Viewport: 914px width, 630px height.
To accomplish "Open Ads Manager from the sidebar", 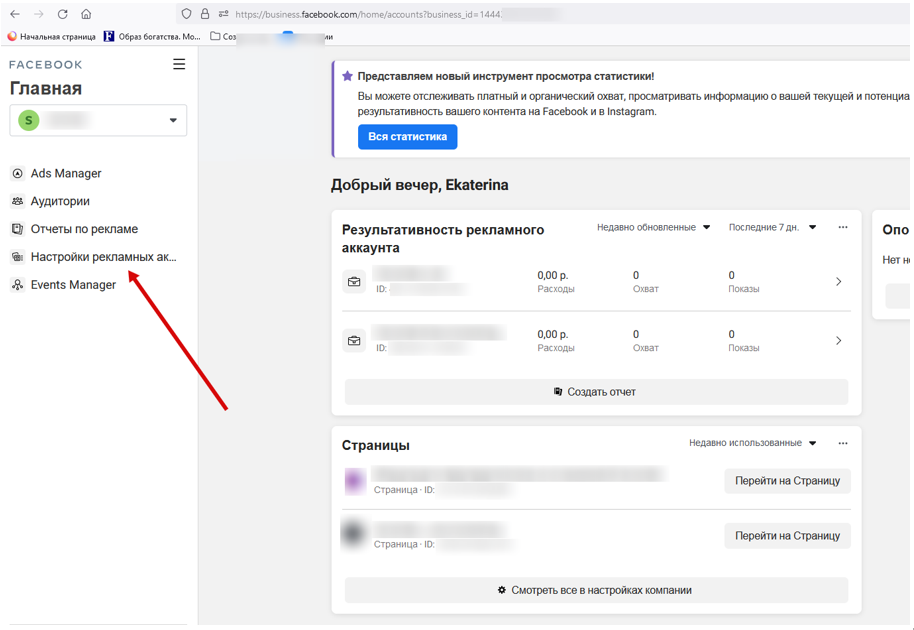I will point(66,173).
